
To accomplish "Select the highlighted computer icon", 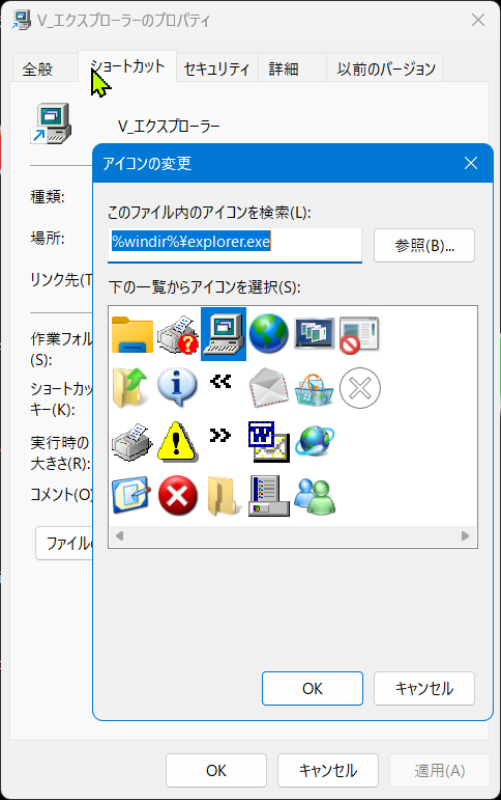I will (x=223, y=334).
